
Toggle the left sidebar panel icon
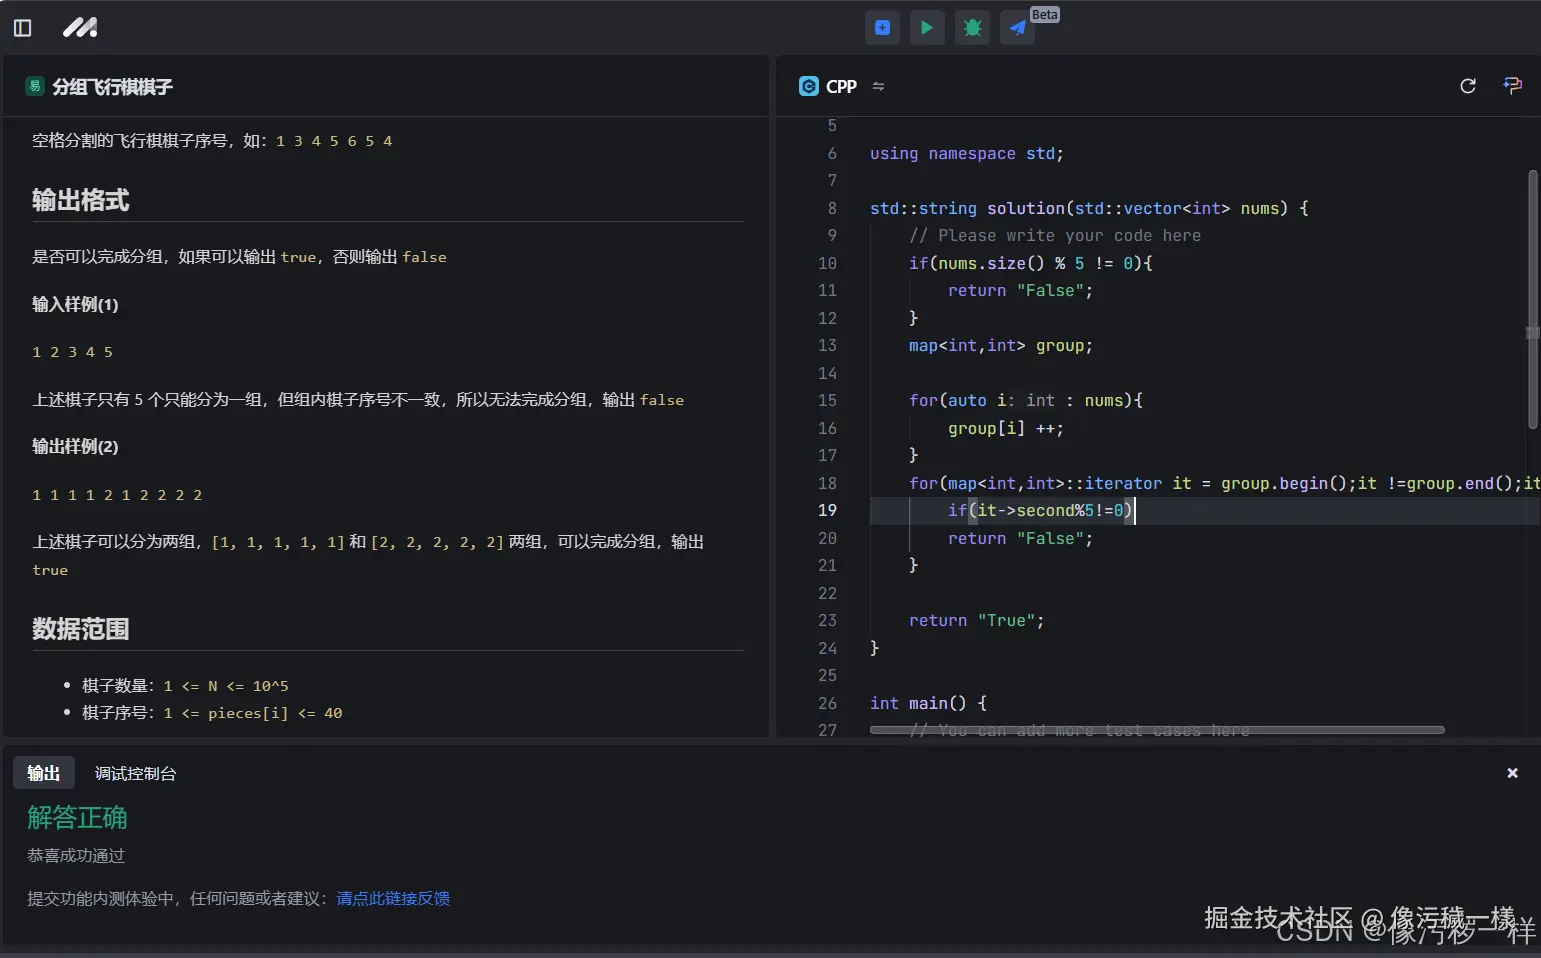[x=22, y=28]
